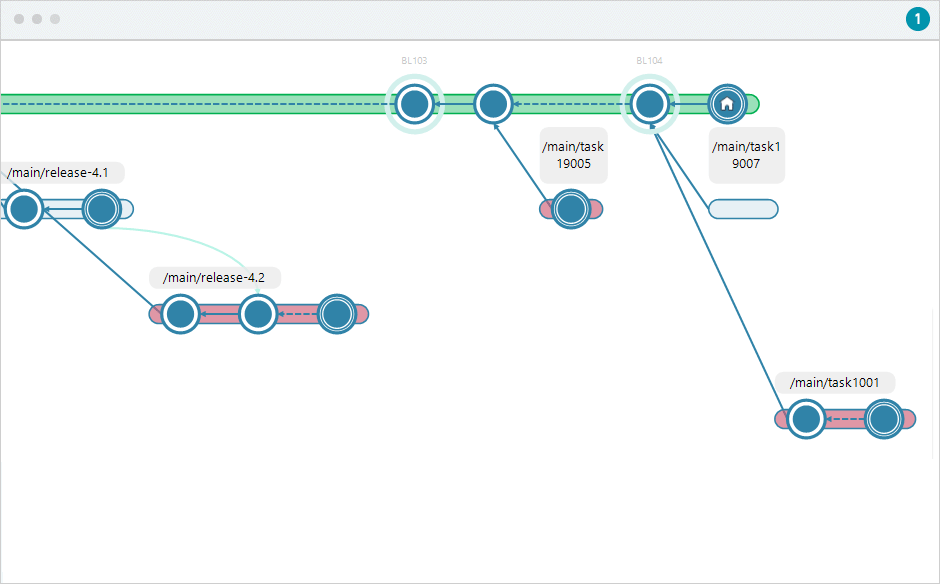This screenshot has width=940, height=584.
Task: Click the /main/task19007 branch label
Action: [746, 154]
